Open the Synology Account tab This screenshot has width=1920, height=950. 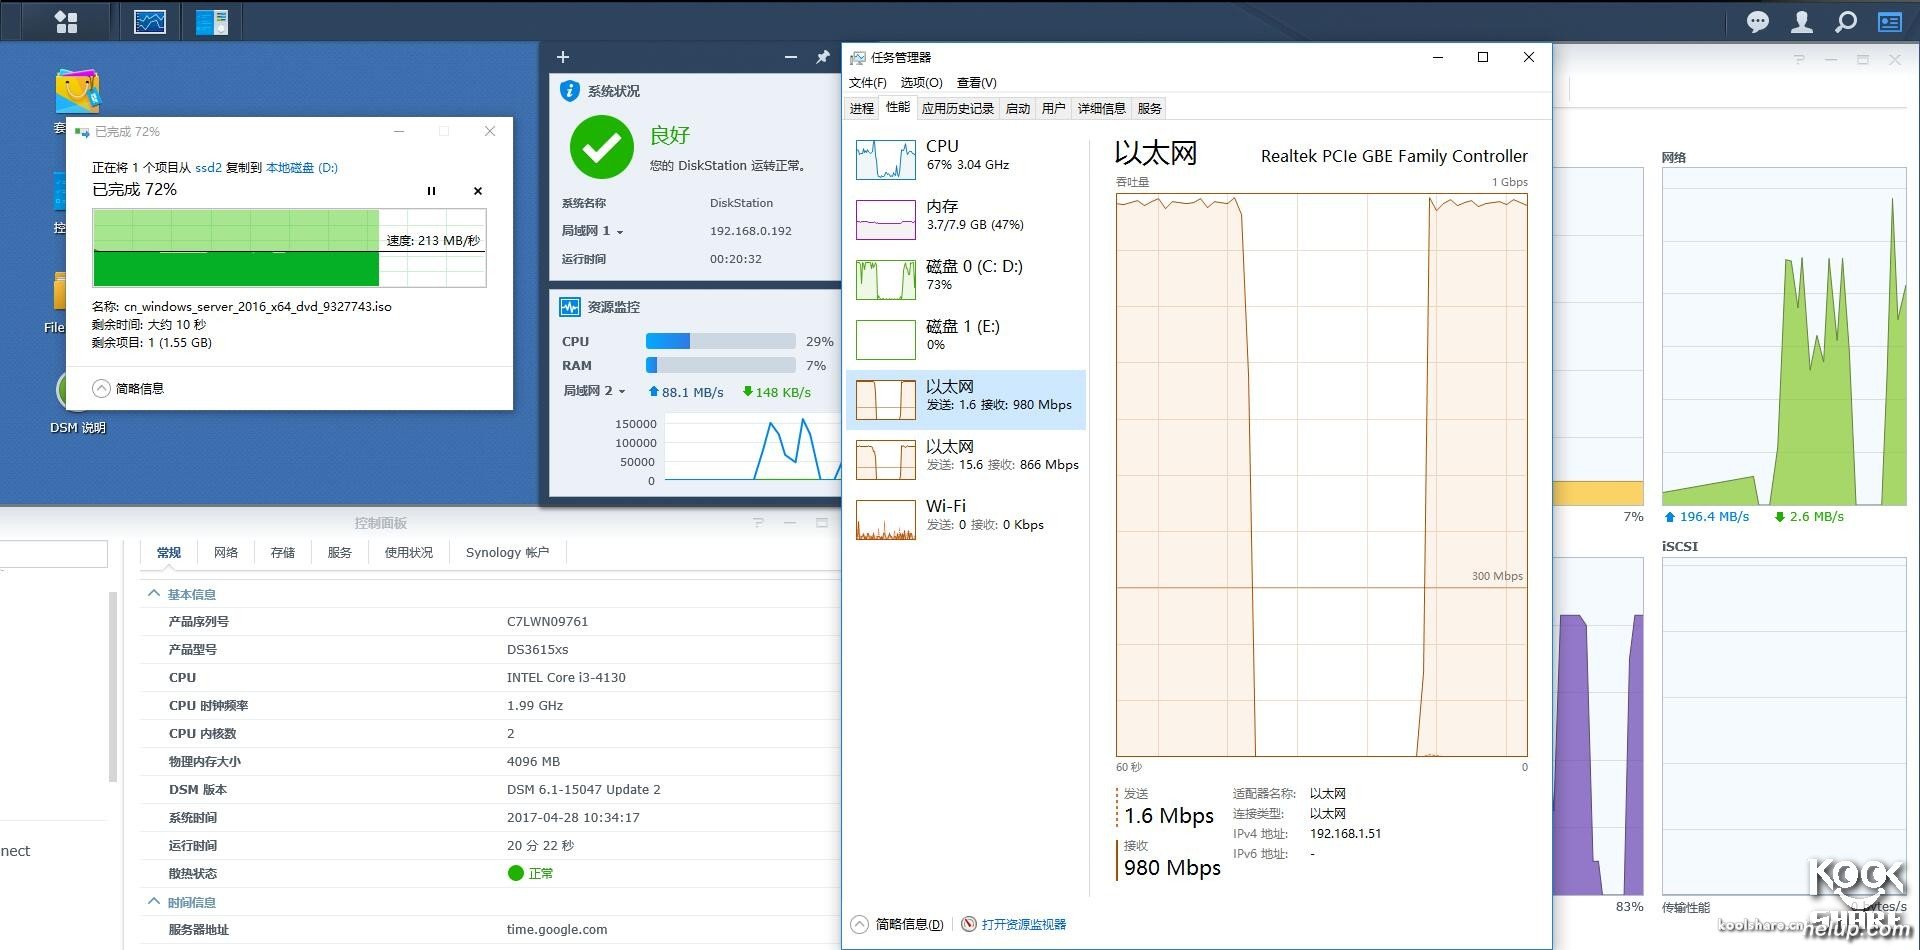tap(507, 552)
